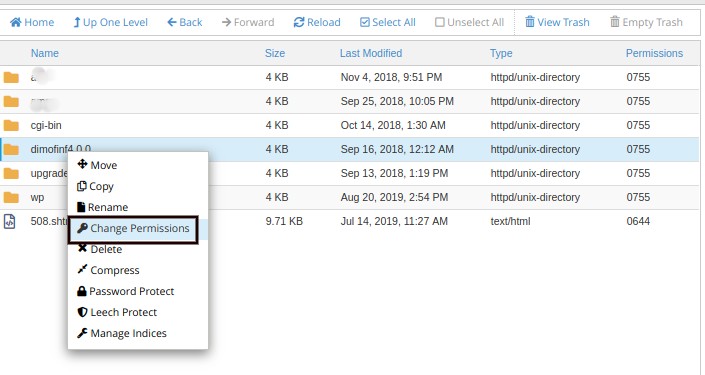Click Empty Trash button
This screenshot has width=705, height=375.
[x=646, y=22]
